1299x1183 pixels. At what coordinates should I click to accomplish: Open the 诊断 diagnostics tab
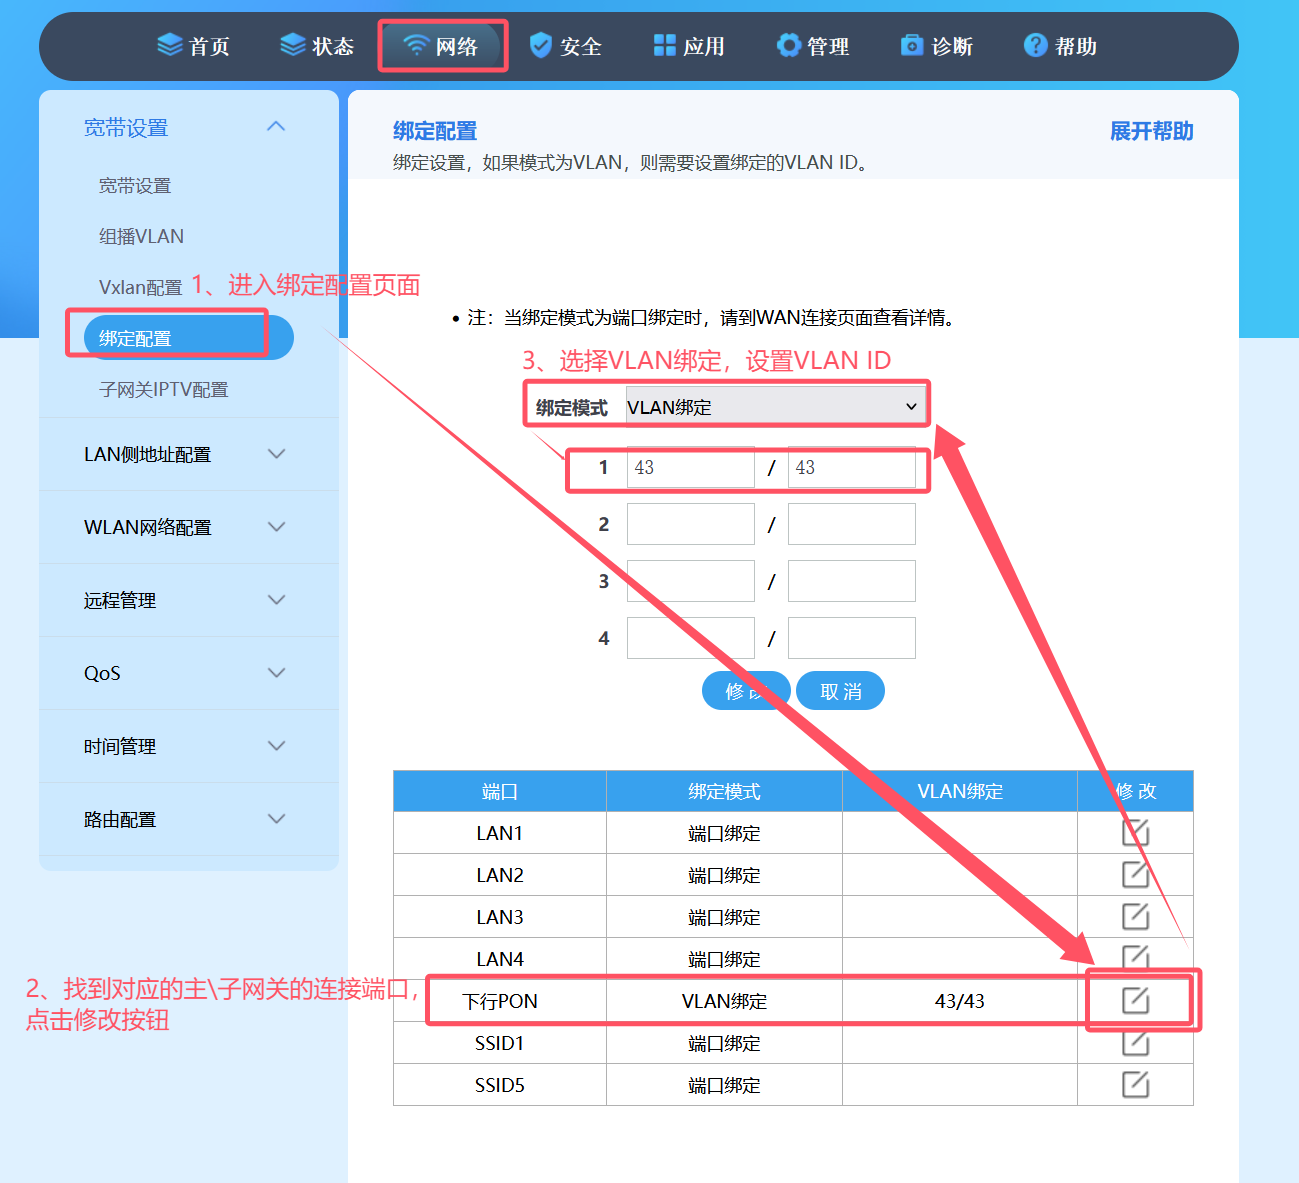tap(936, 46)
